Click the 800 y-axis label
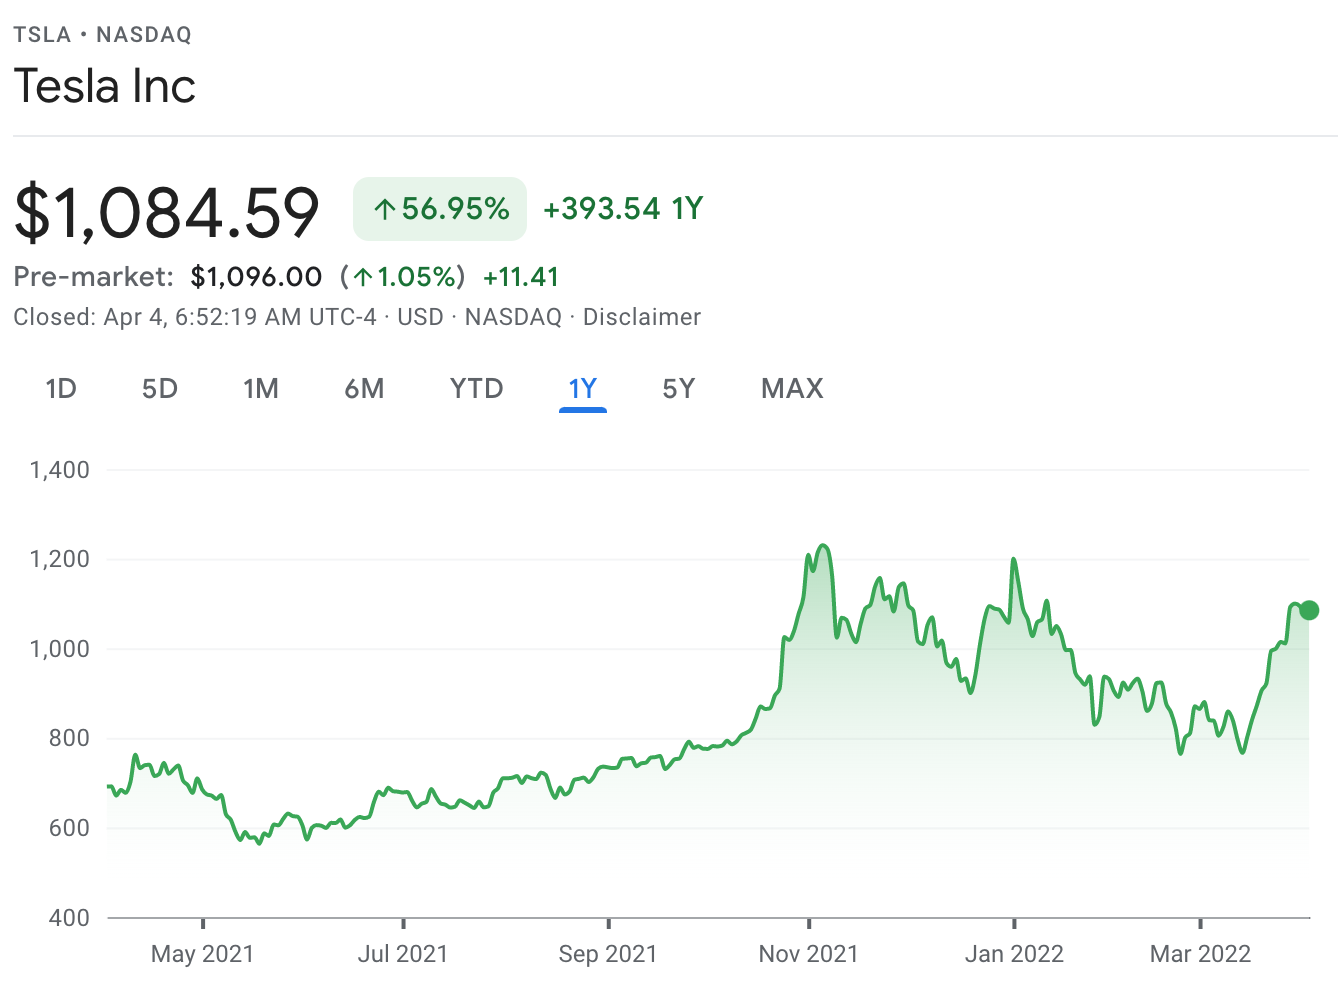This screenshot has width=1338, height=992. (69, 738)
